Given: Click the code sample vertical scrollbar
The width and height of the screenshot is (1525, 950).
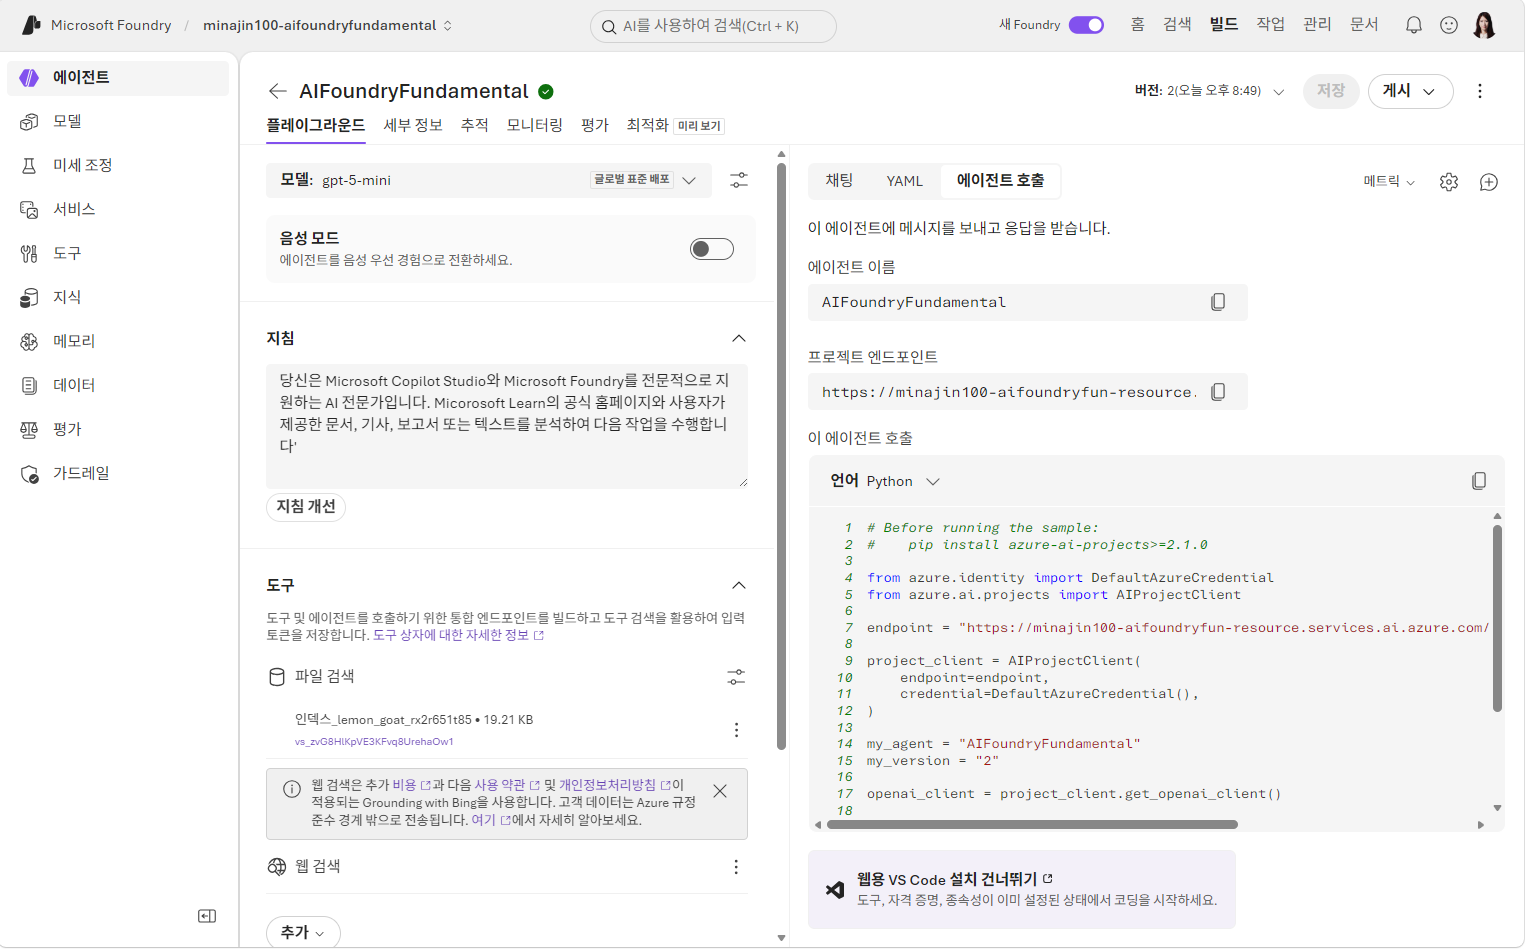Looking at the screenshot, I should [1497, 617].
